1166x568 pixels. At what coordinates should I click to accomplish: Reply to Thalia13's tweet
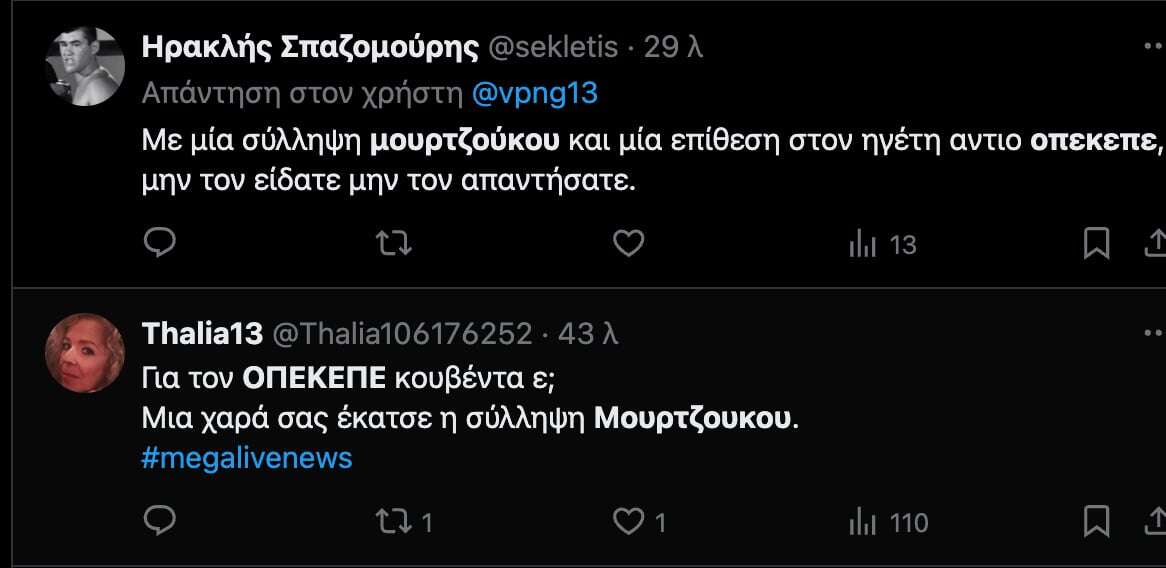pos(160,521)
